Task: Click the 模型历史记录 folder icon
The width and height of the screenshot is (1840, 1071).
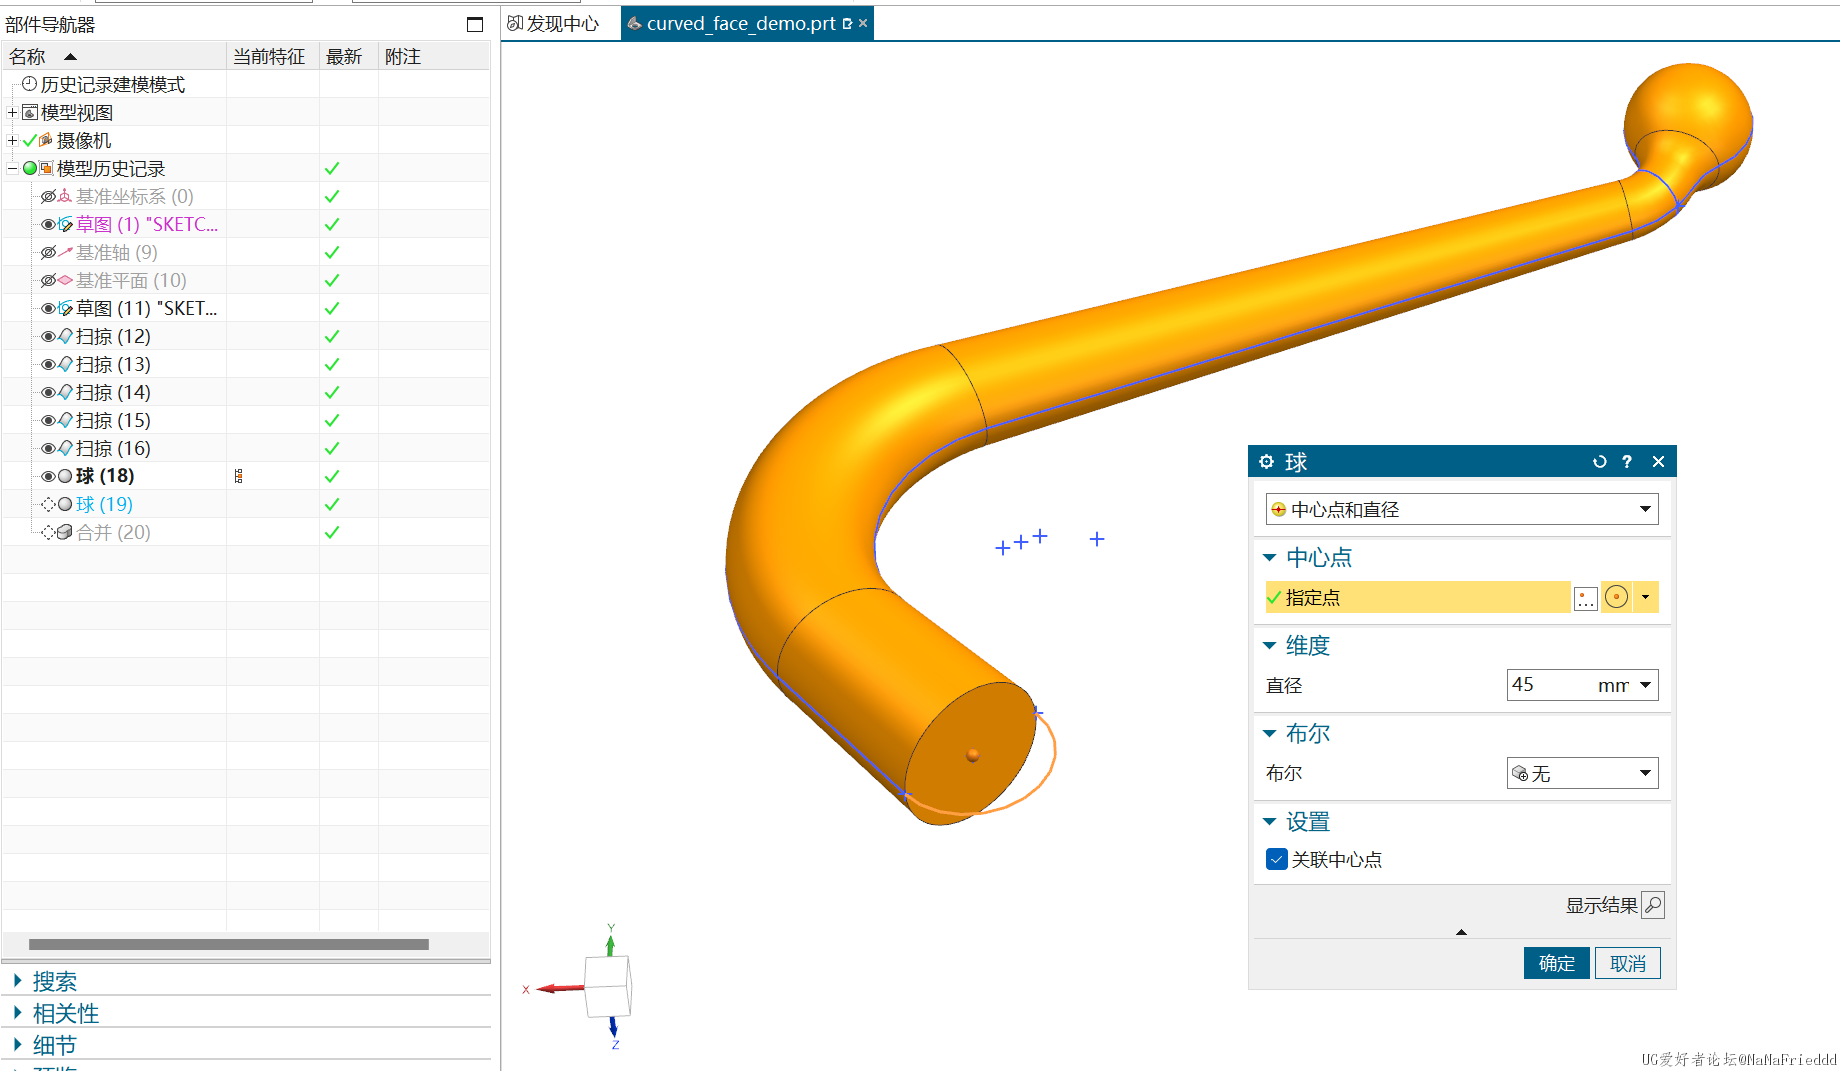Action: click(46, 168)
